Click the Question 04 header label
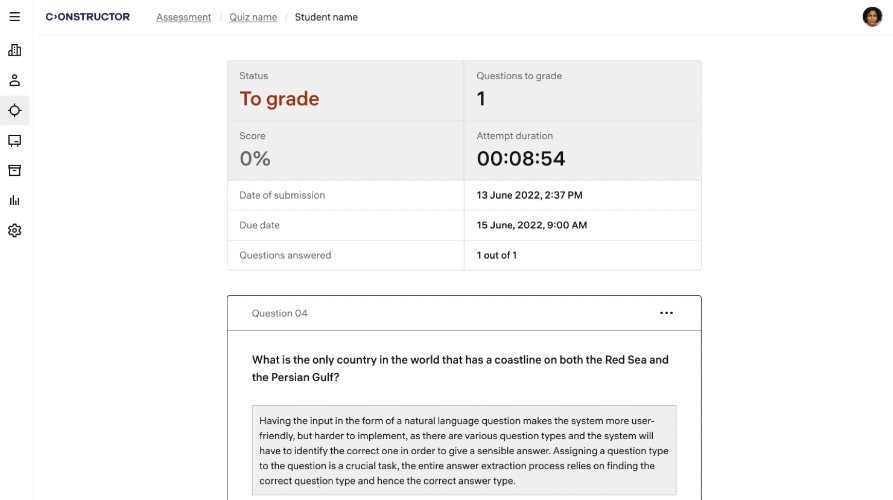This screenshot has height=500, width=893. pyautogui.click(x=280, y=313)
